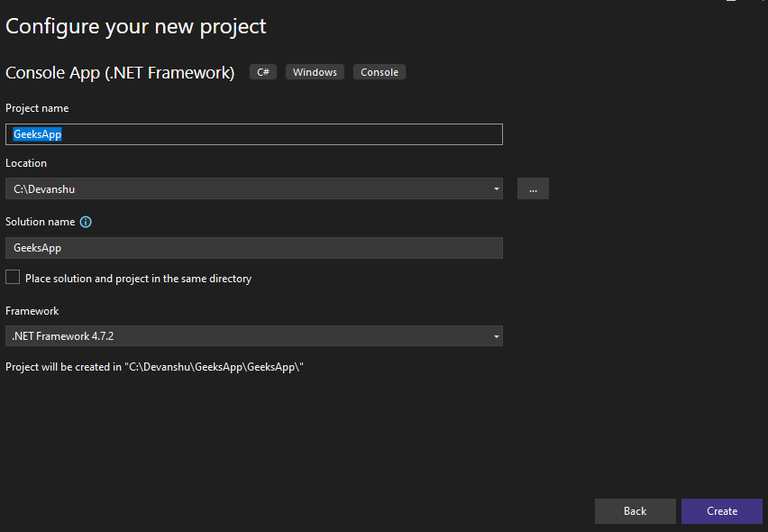Click into the Solution name field
Screen dimensions: 768x532
254,248
